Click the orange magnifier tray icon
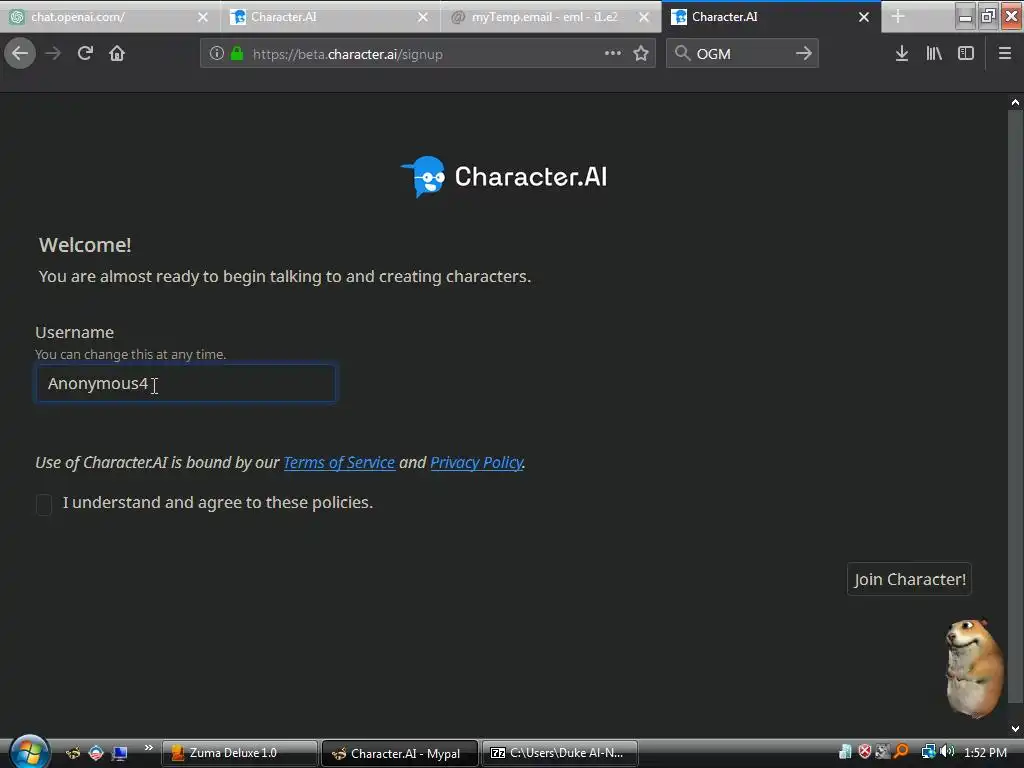This screenshot has width=1024, height=768. 901,752
